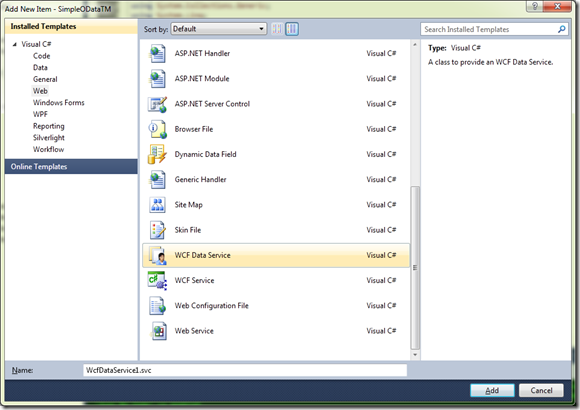Select the Web category
The height and width of the screenshot is (410, 580).
[x=40, y=91]
